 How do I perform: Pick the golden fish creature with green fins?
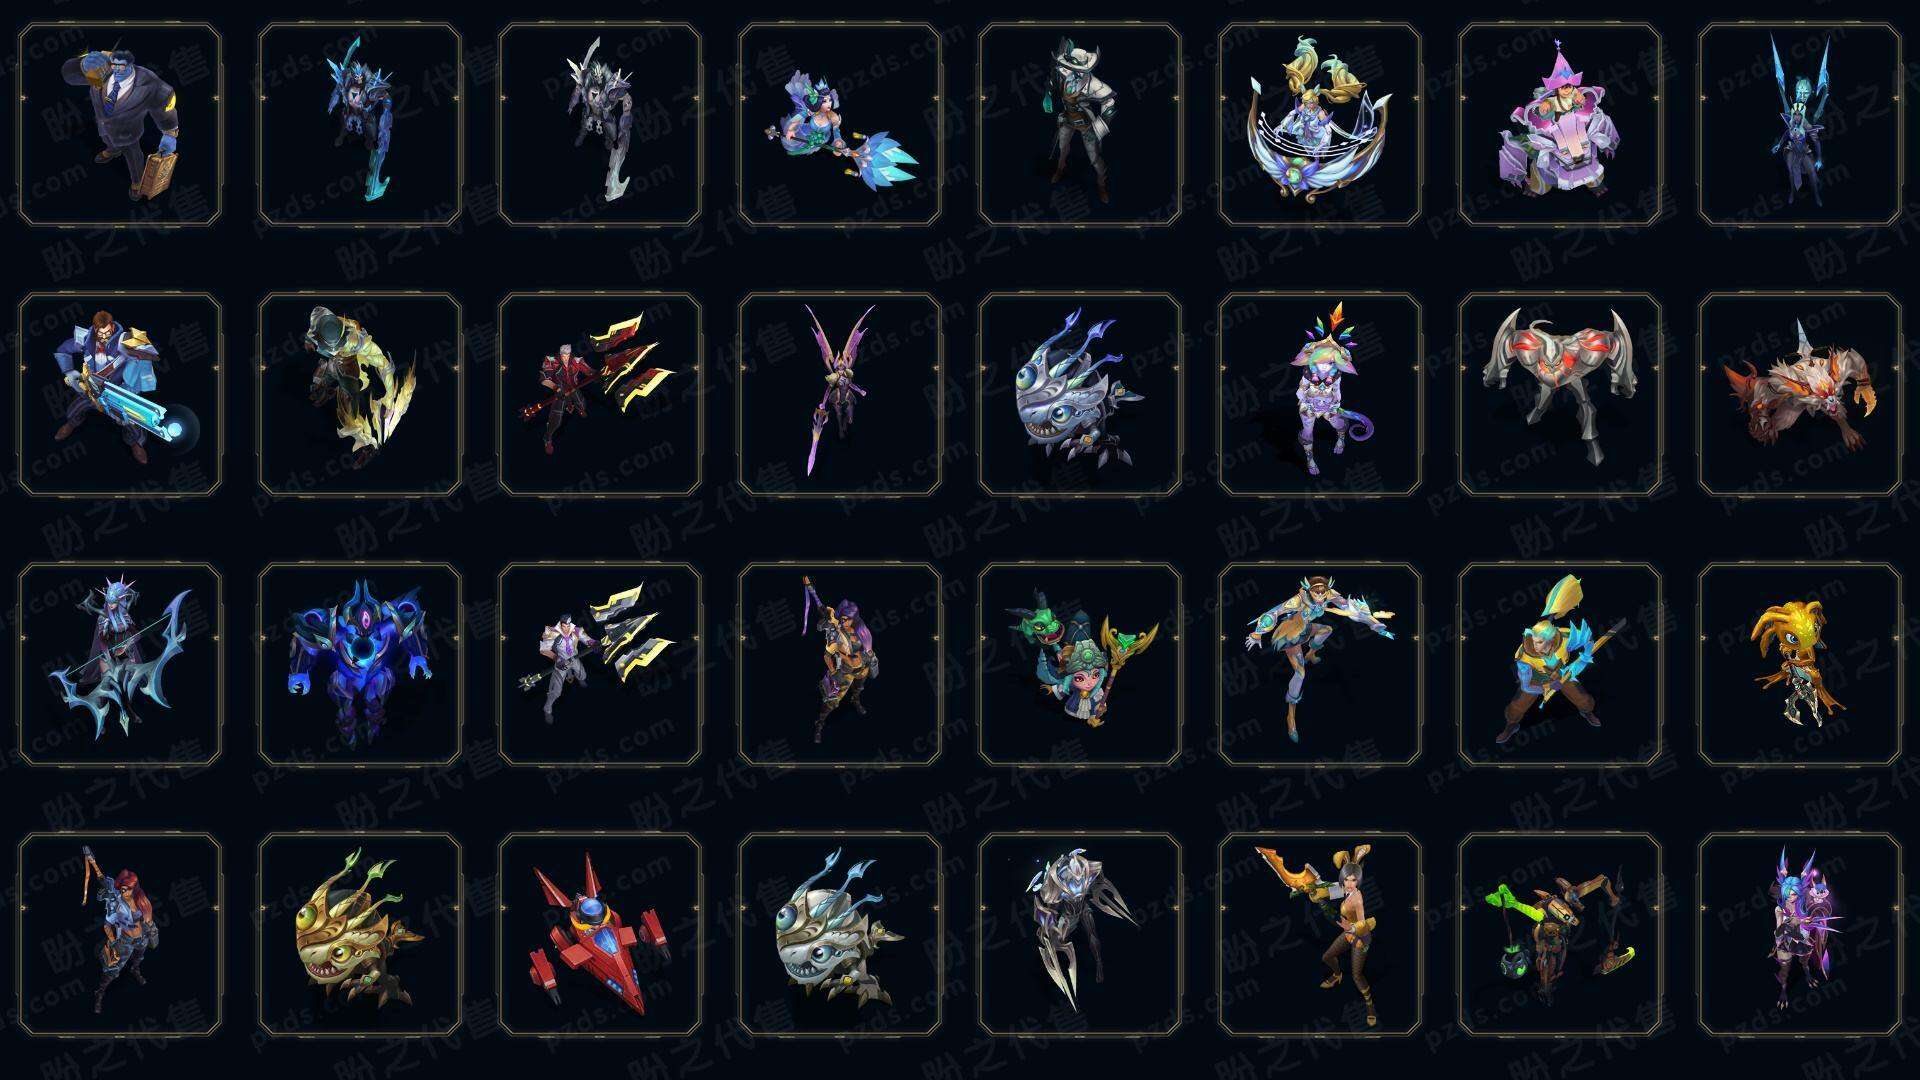(360, 934)
